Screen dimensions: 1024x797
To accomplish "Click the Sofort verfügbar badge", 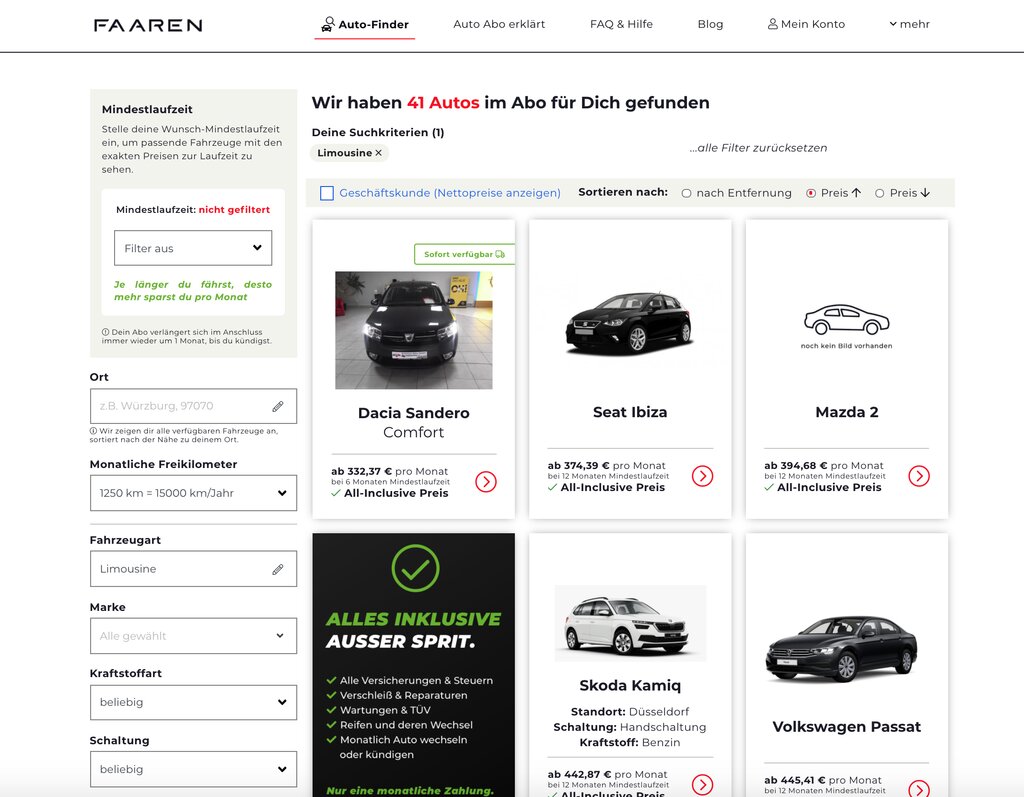I will [x=464, y=254].
